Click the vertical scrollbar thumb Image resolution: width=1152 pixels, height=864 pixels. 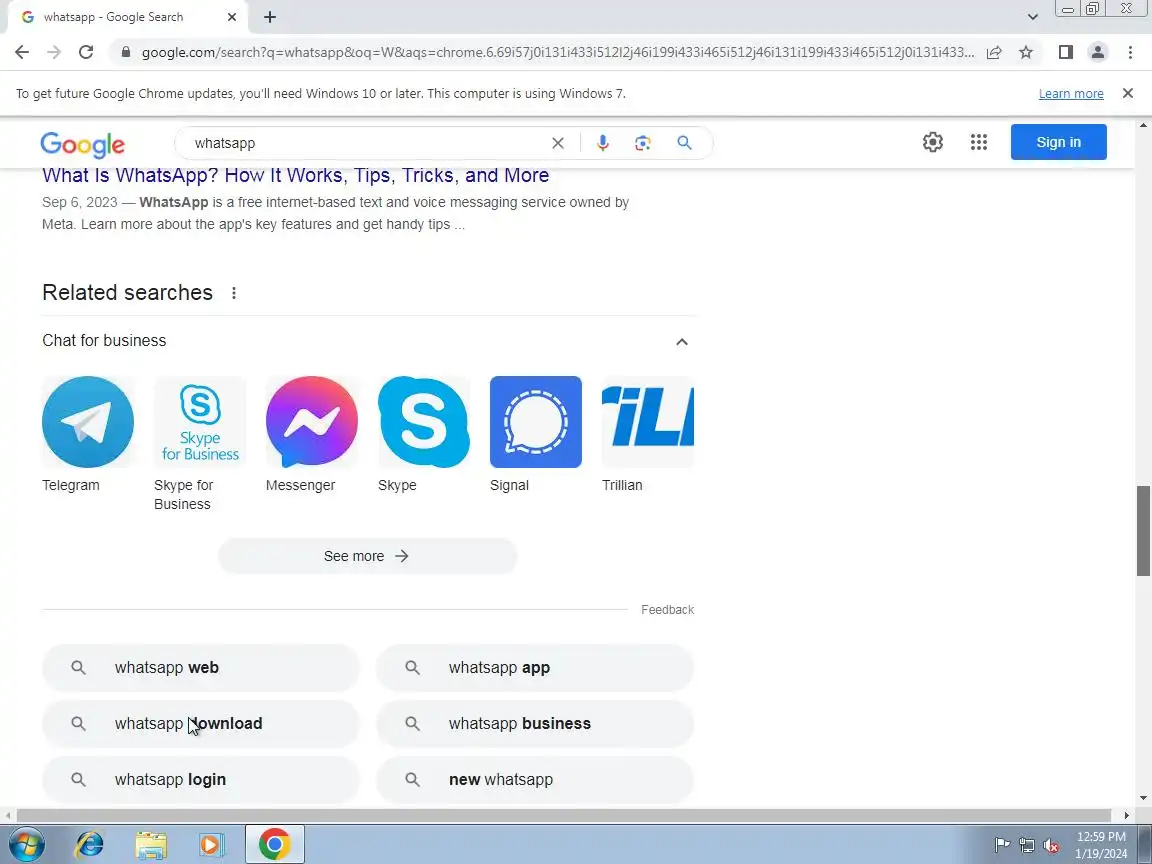point(1143,530)
